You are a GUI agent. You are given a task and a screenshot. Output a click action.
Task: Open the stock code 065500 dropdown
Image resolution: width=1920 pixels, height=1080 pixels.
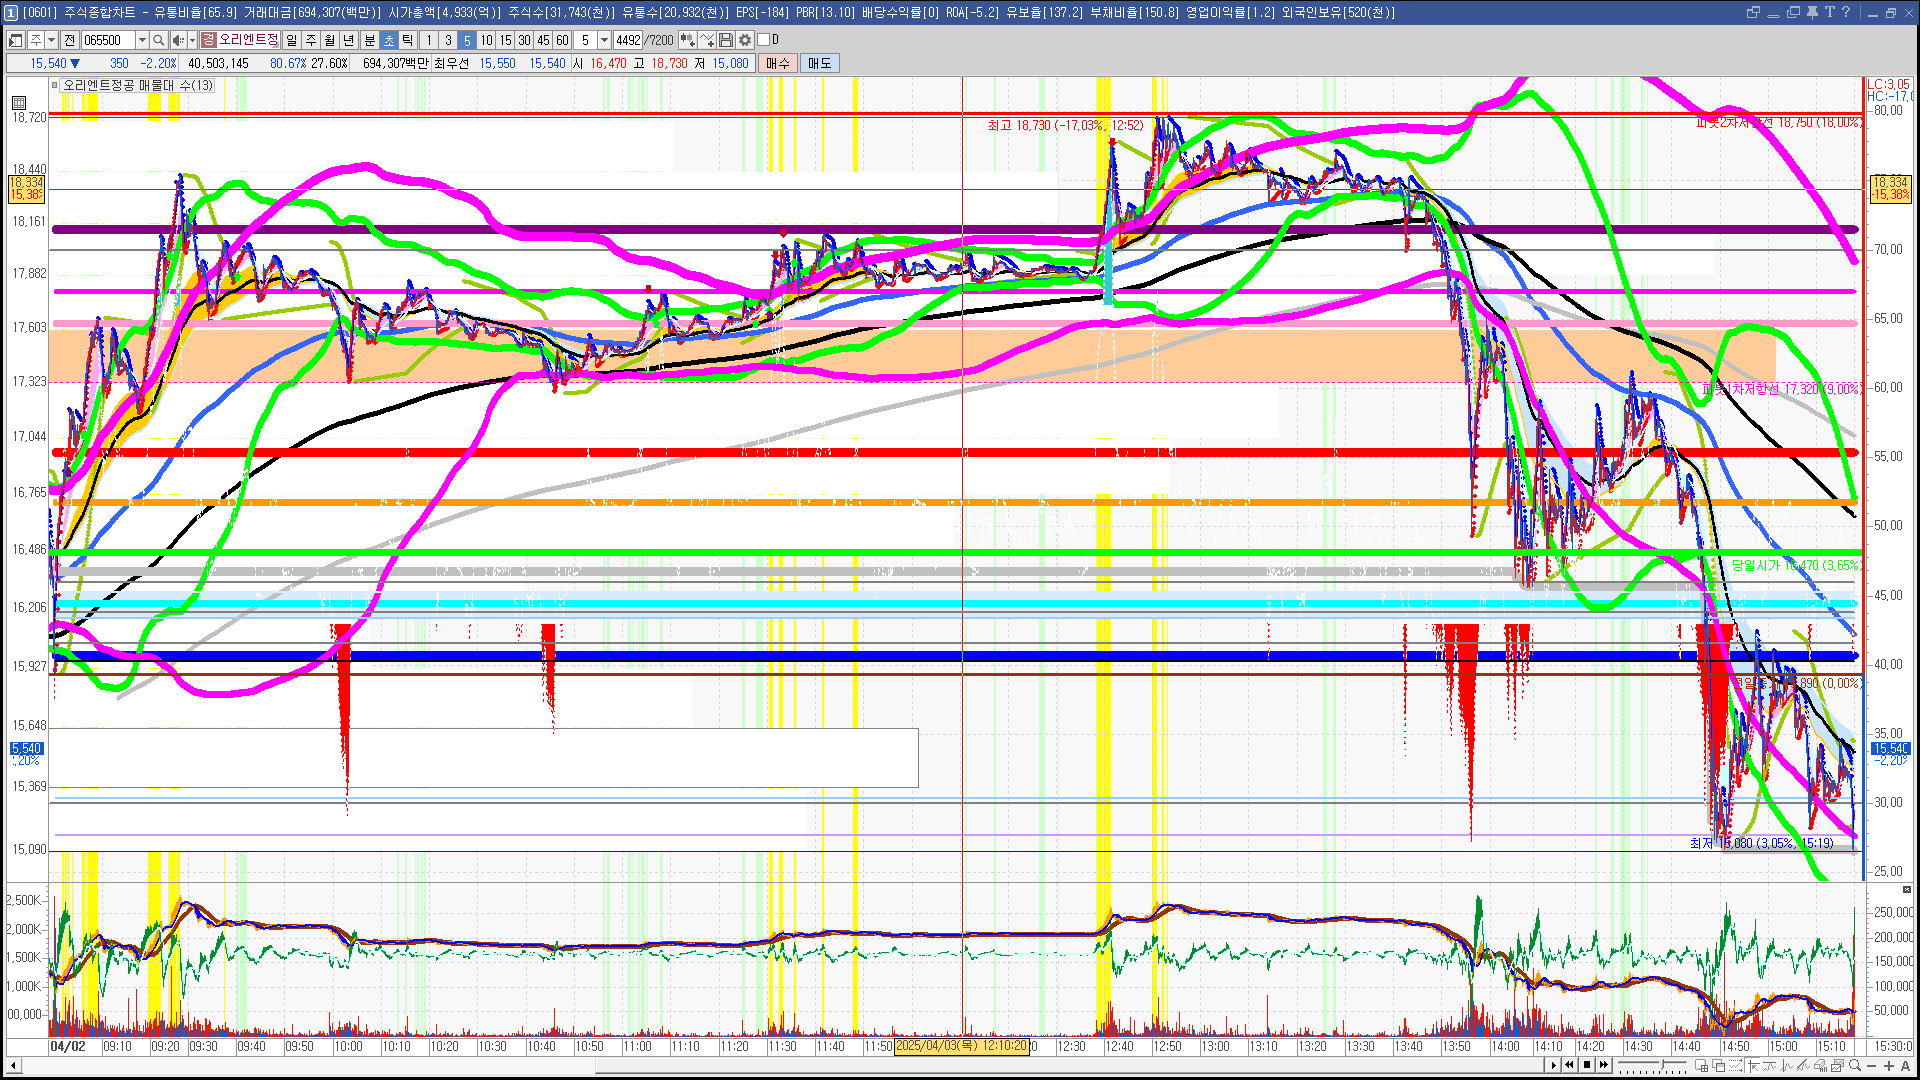(142, 40)
